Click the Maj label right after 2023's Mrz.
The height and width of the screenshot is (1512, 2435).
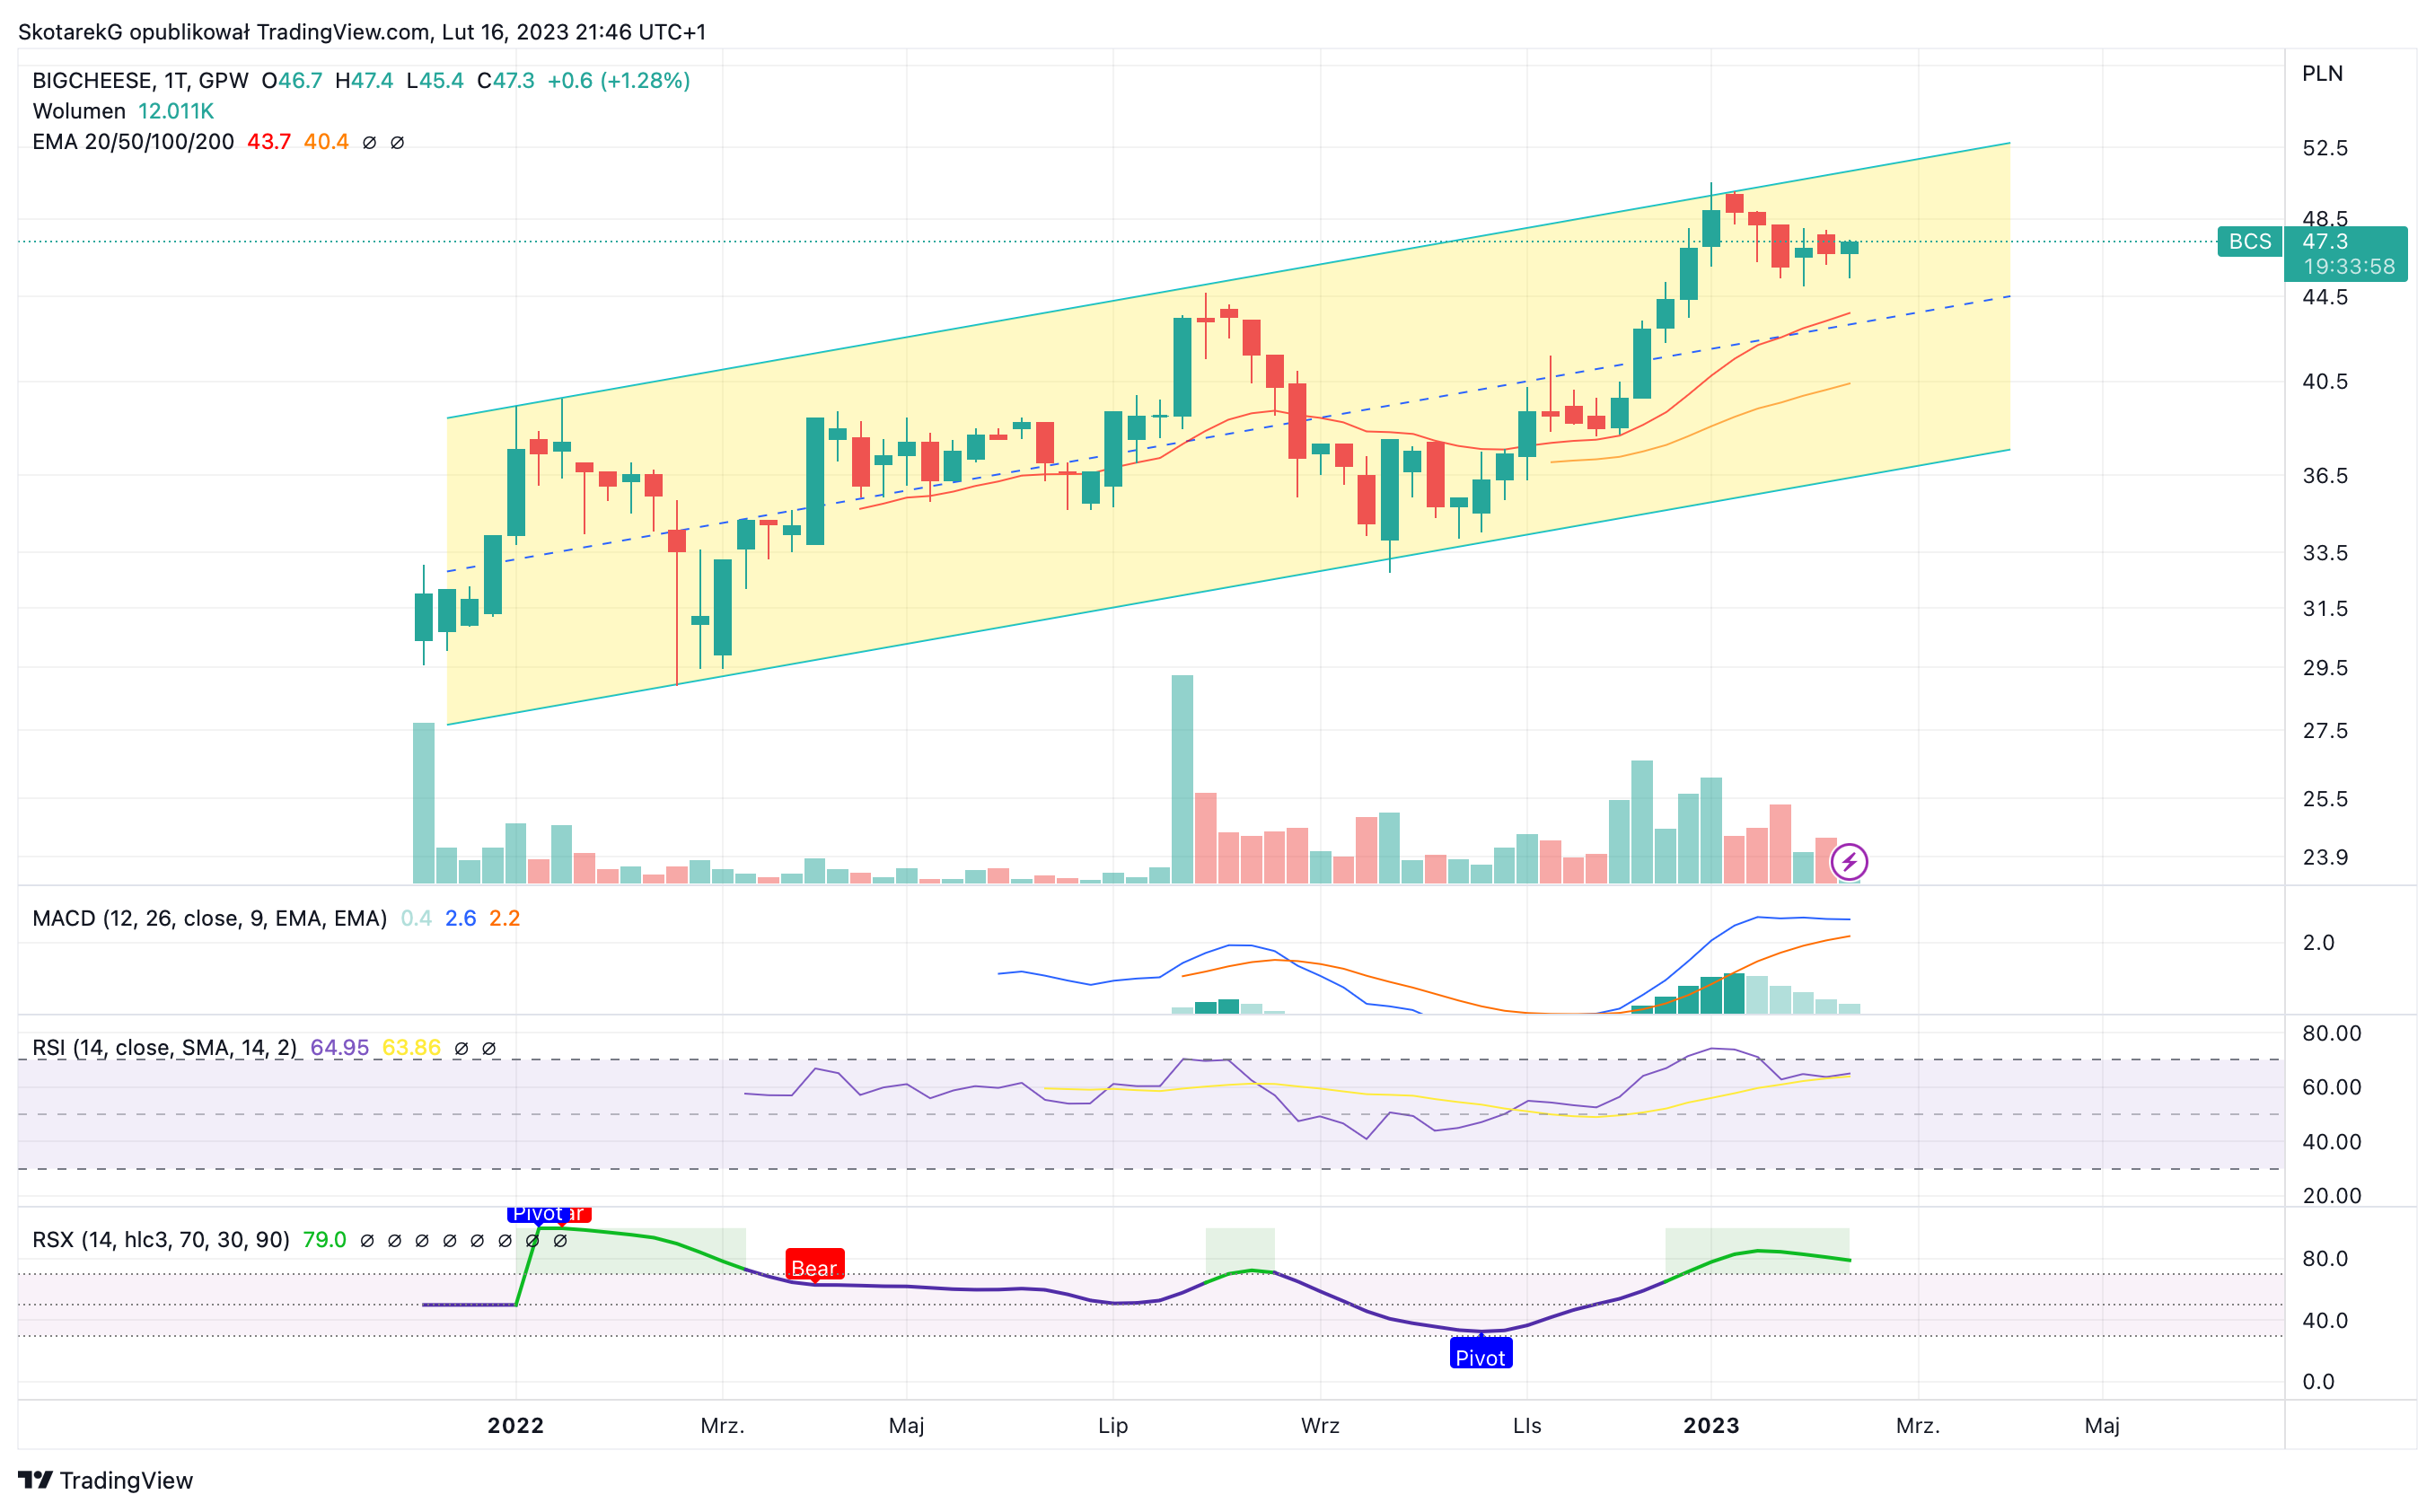(x=2102, y=1426)
